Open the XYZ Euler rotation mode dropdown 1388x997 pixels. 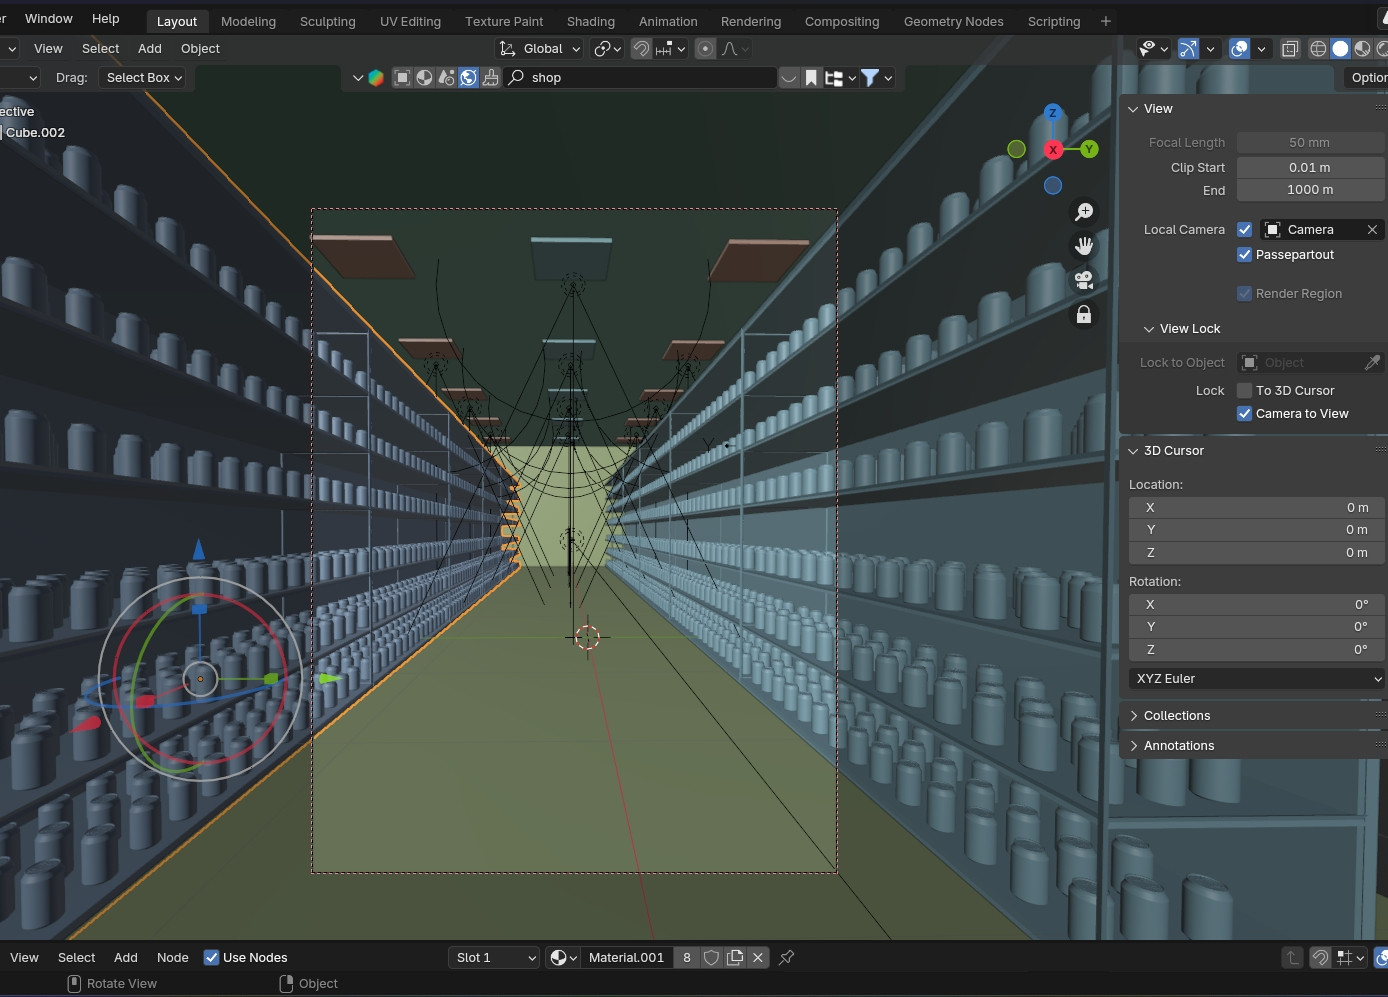[1257, 678]
